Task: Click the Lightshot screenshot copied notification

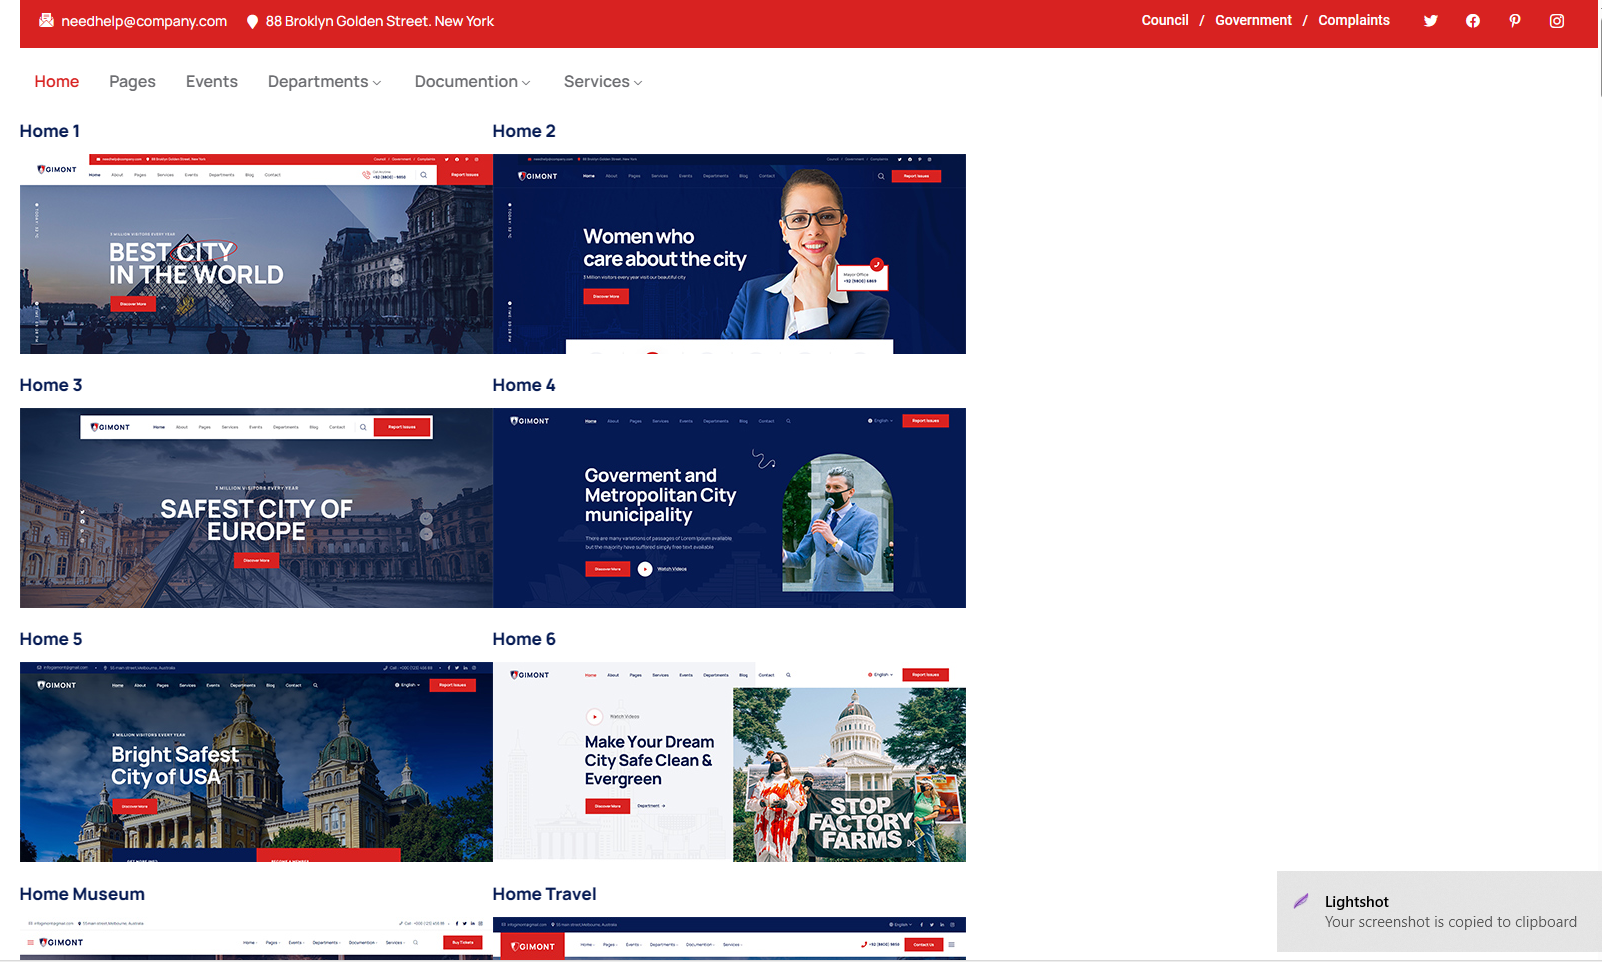Action: point(1439,912)
